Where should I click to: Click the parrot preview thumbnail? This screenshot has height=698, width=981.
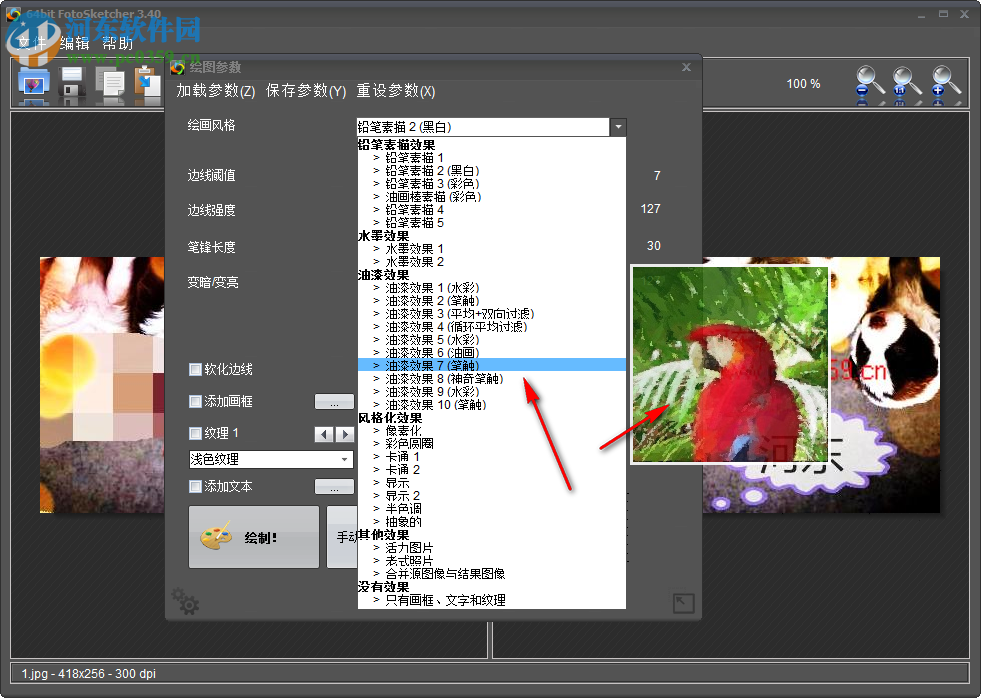pos(729,364)
